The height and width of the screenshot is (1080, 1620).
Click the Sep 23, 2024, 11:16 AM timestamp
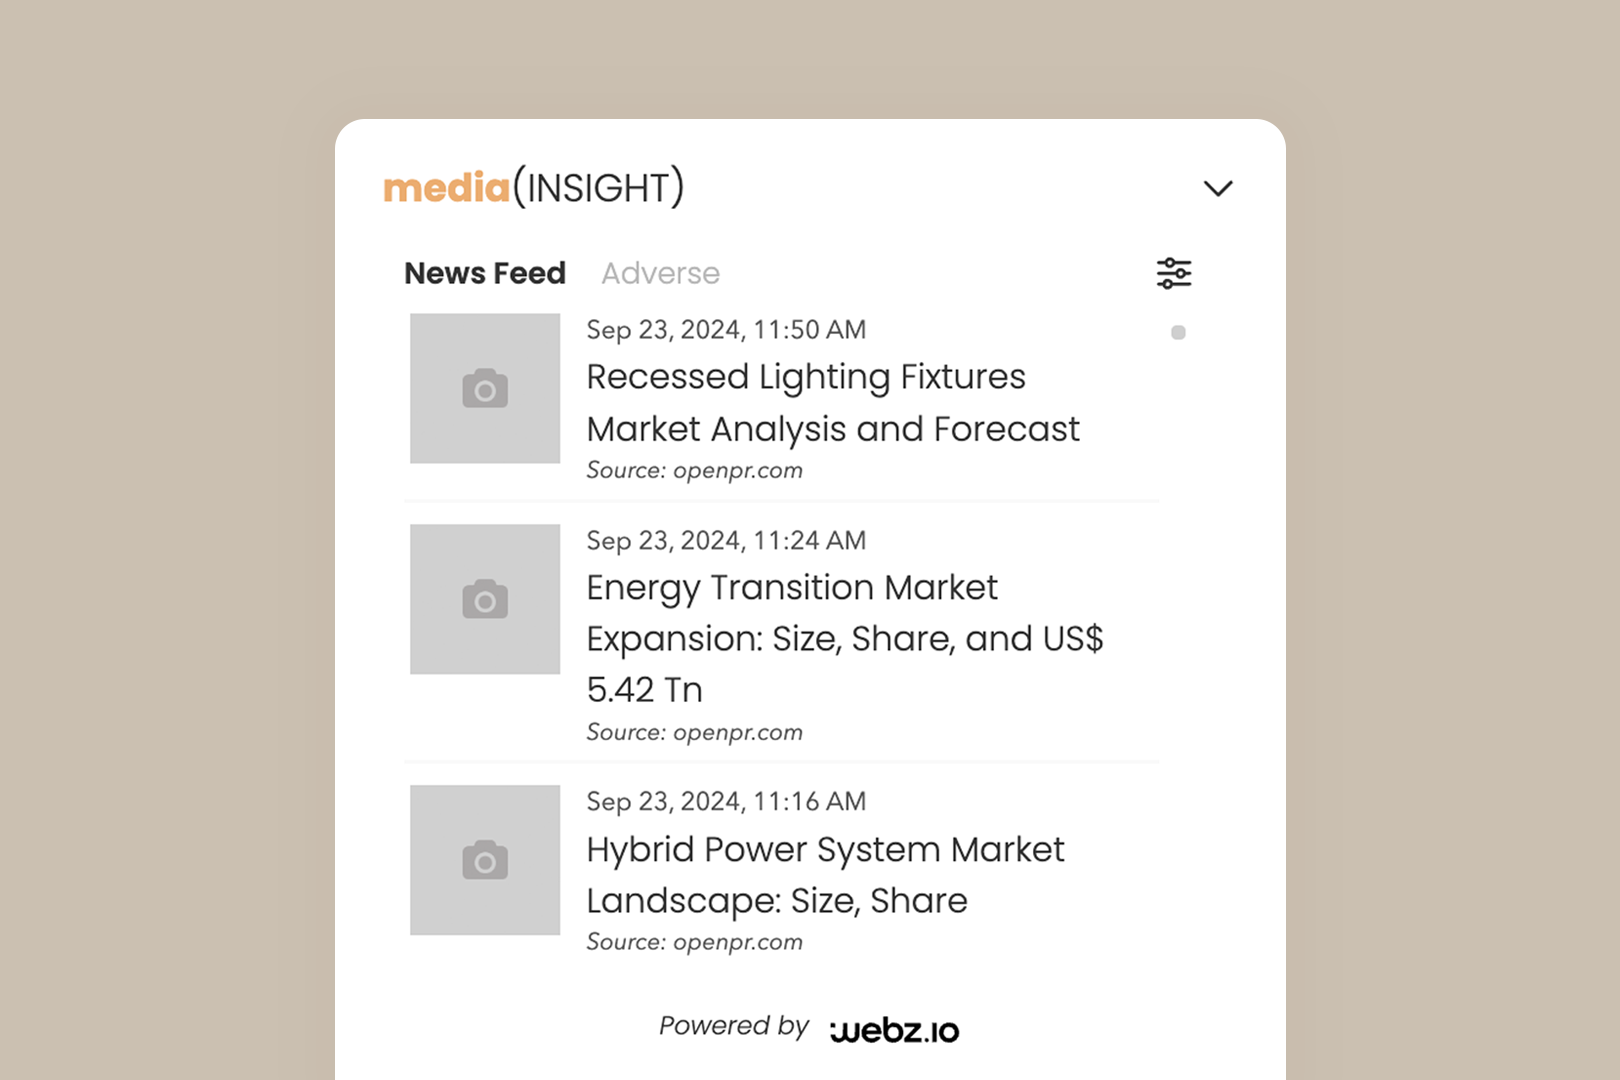coord(726,802)
